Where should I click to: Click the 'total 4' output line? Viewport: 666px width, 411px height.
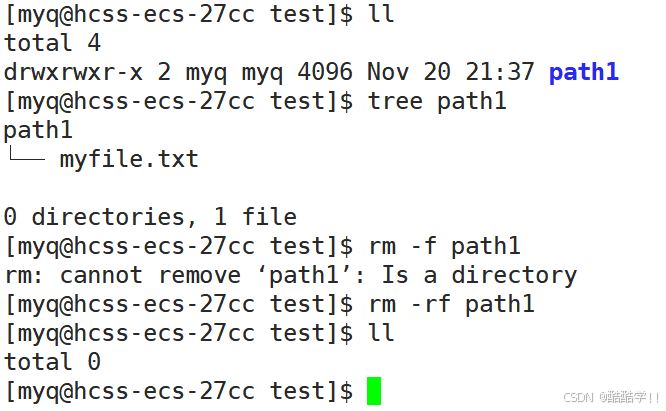(53, 43)
